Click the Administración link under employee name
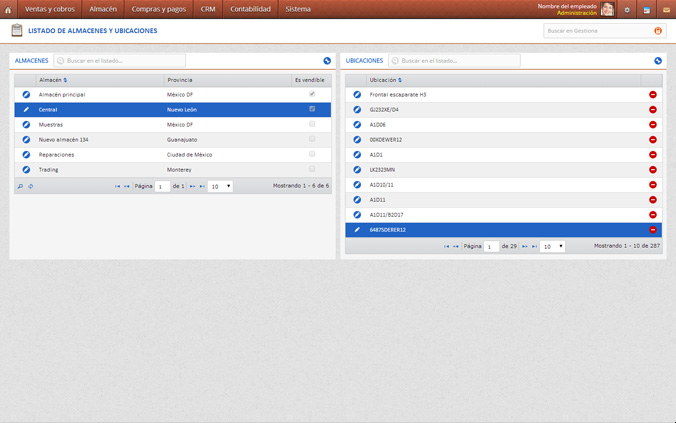Screen dimensions: 676x423 (576, 13)
